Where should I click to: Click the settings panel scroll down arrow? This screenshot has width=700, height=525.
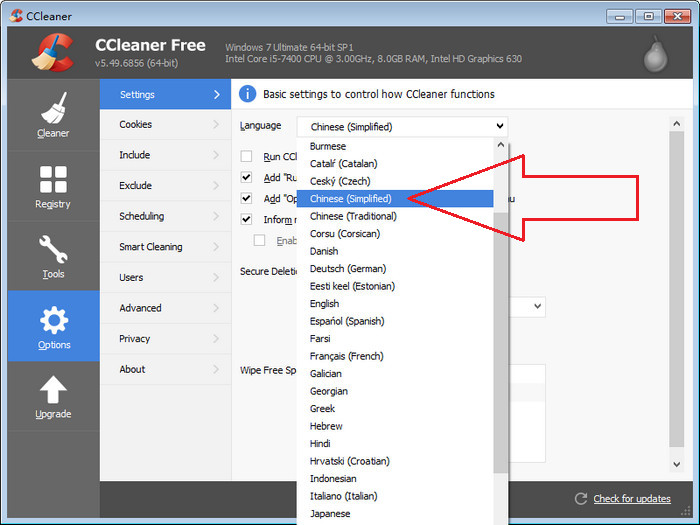(677, 464)
